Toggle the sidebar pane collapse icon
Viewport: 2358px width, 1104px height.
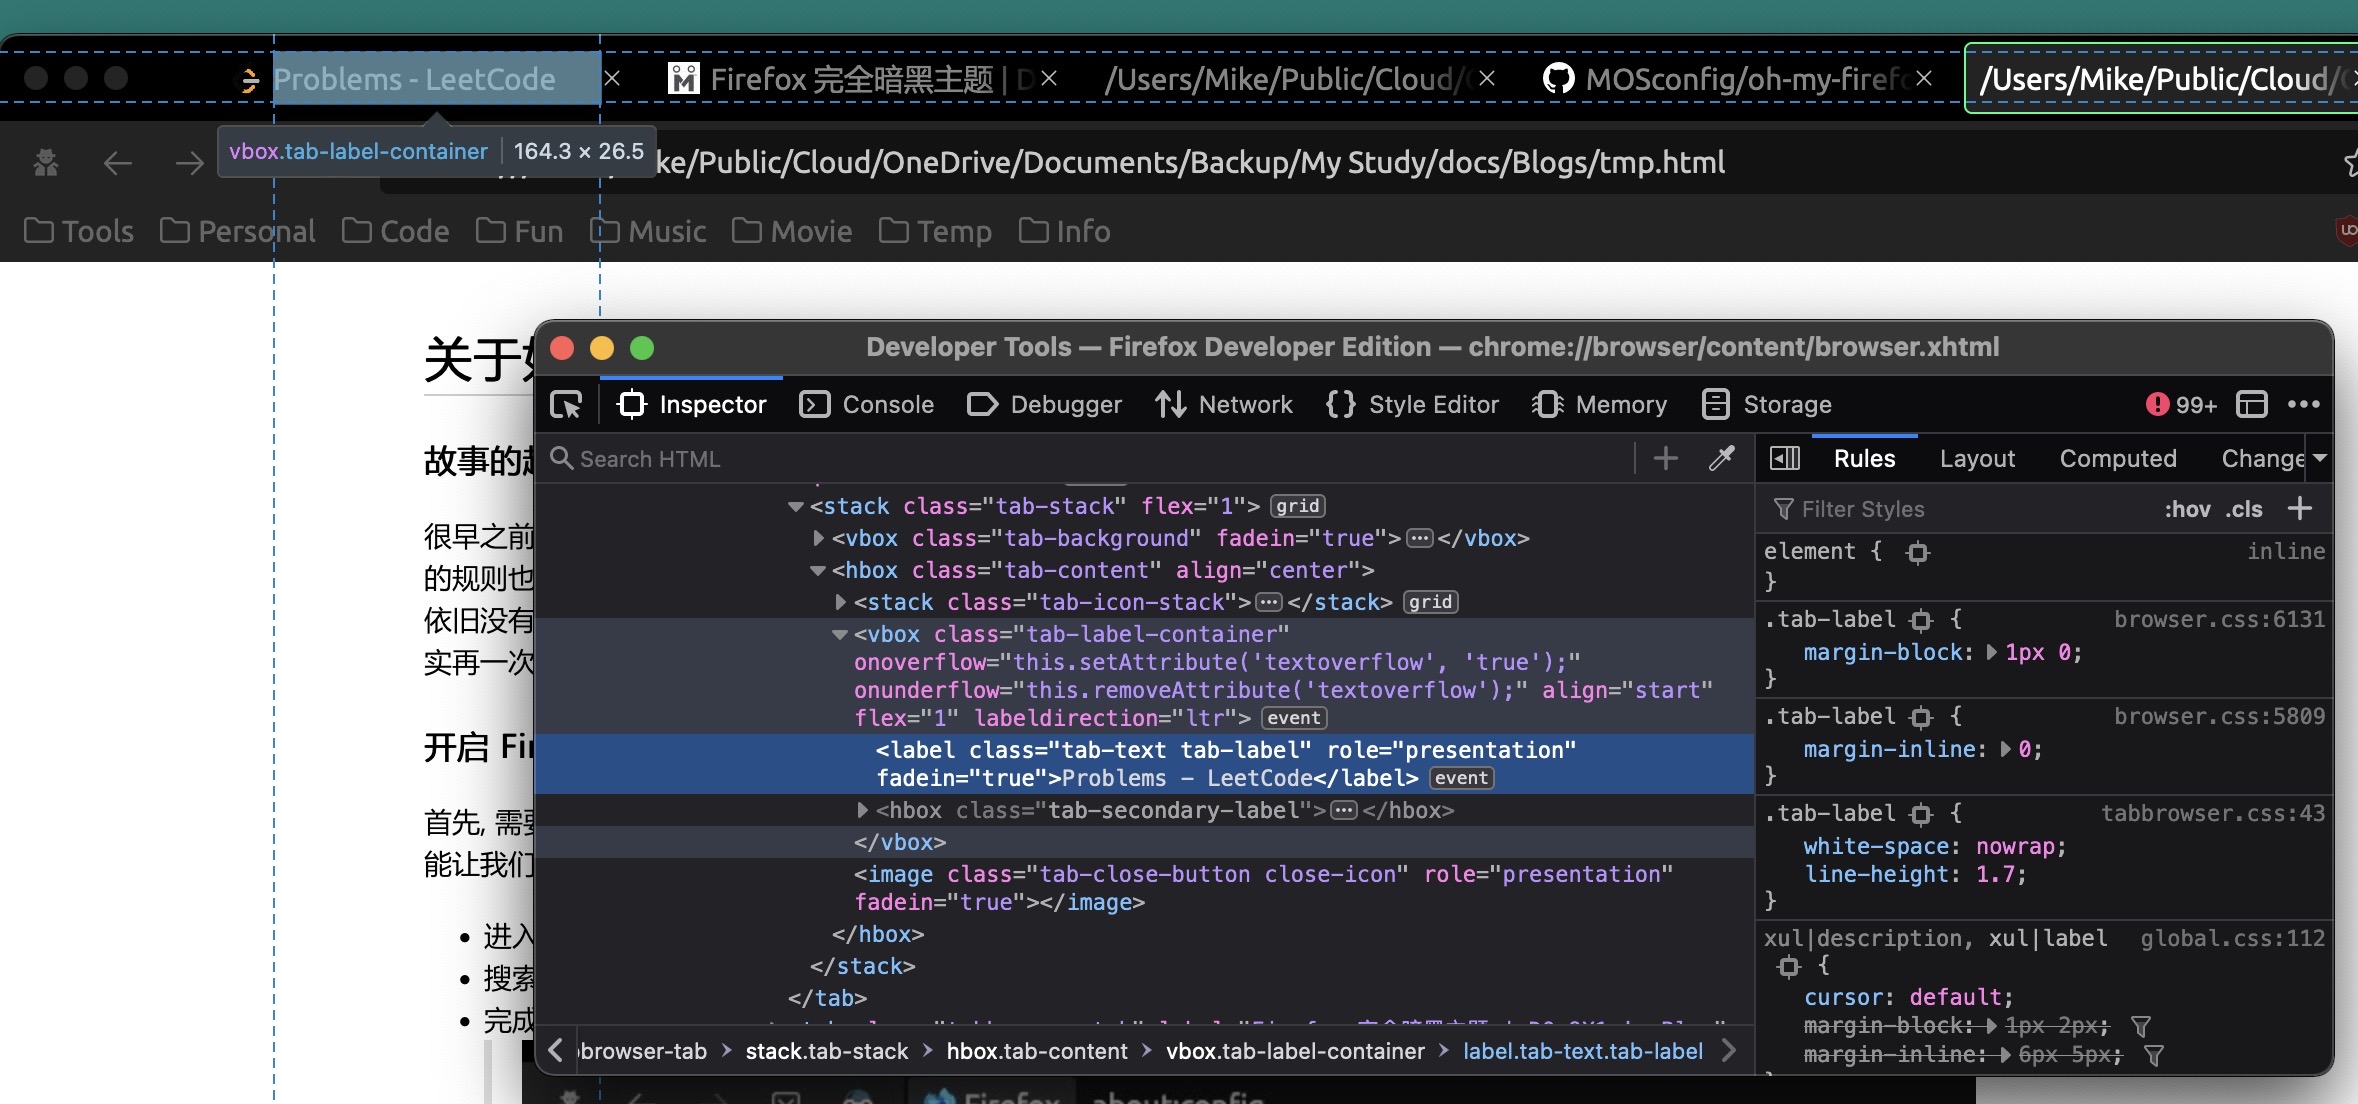(x=1785, y=459)
